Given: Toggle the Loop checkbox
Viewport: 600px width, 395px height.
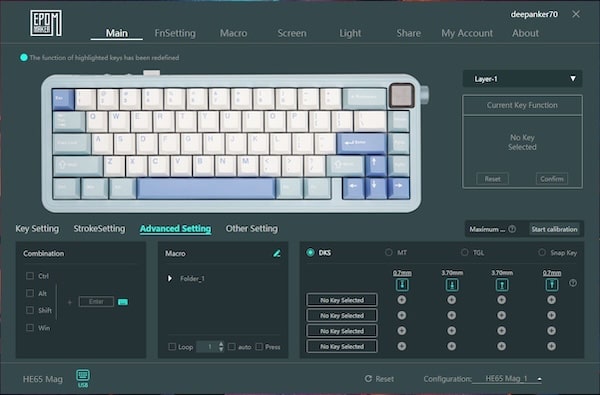Looking at the screenshot, I should click(x=172, y=347).
